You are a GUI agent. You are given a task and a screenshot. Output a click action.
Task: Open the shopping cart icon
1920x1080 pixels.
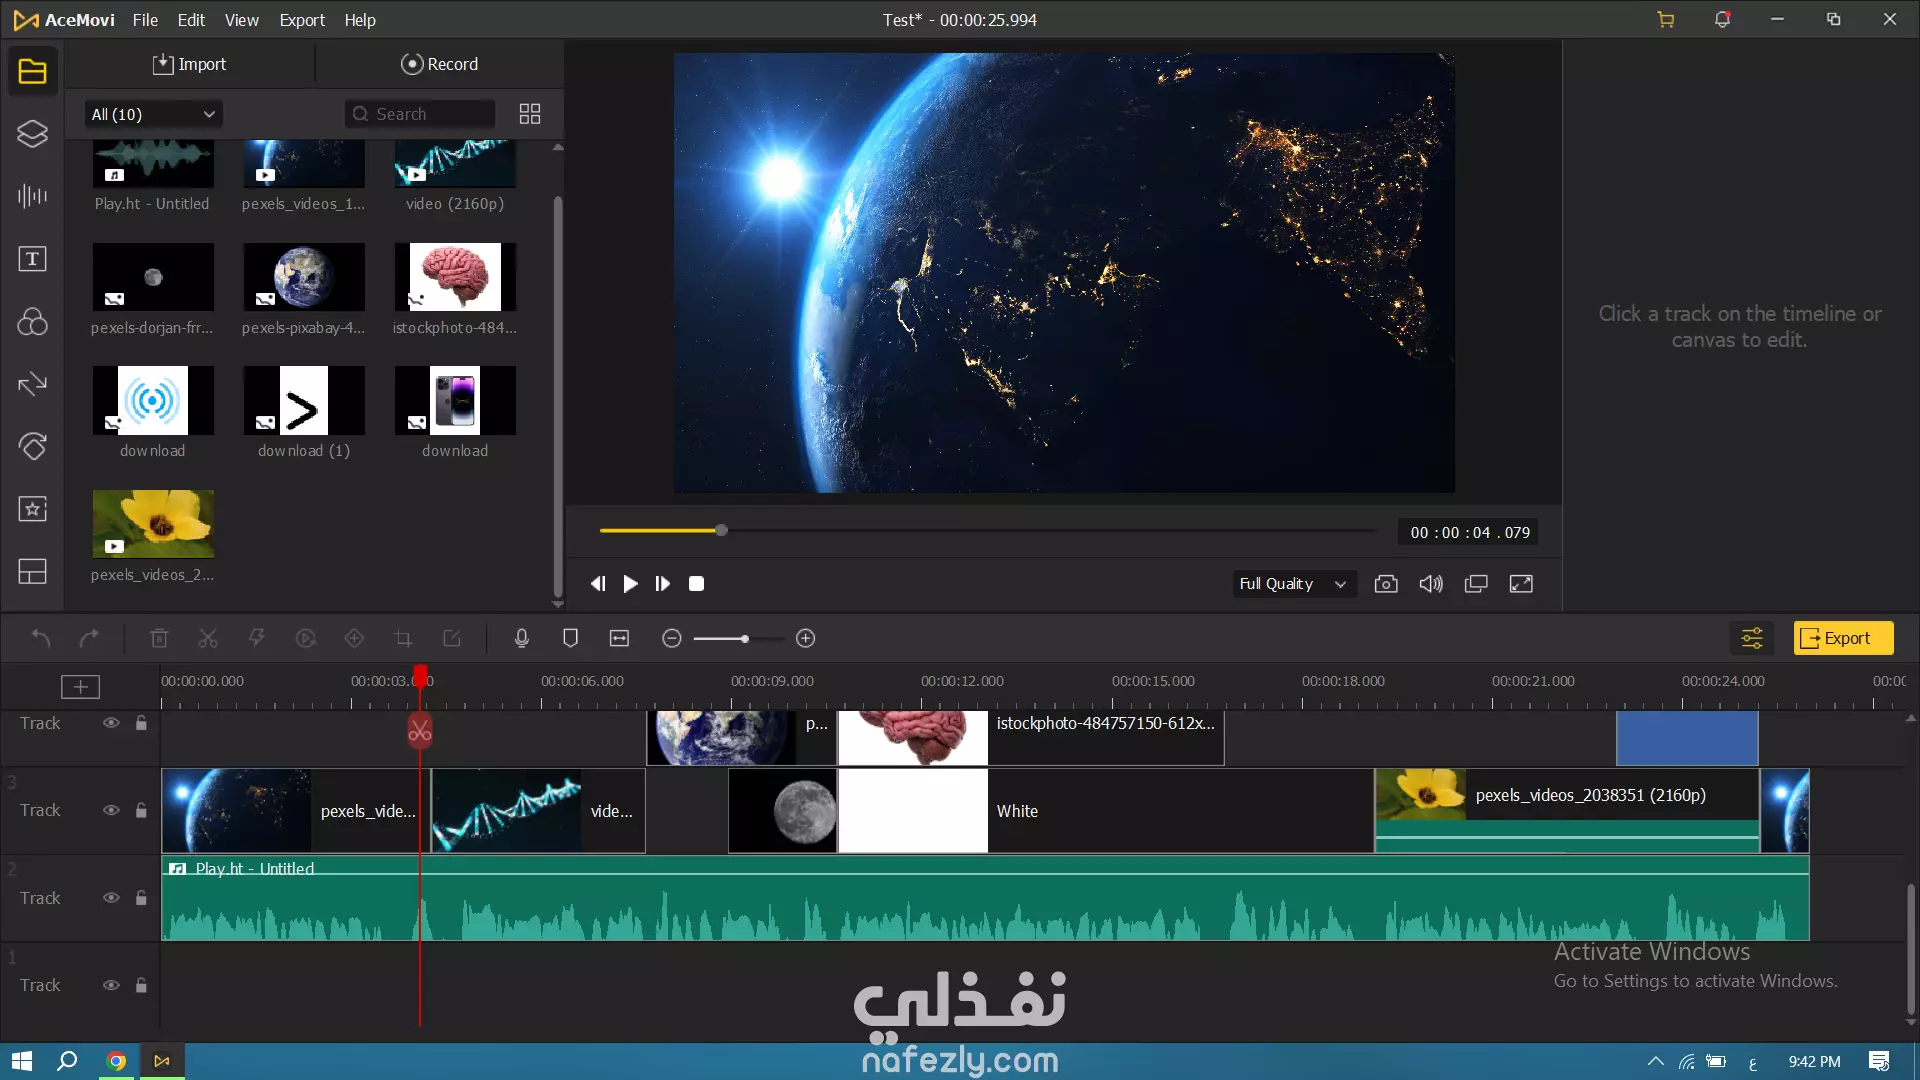coord(1666,20)
